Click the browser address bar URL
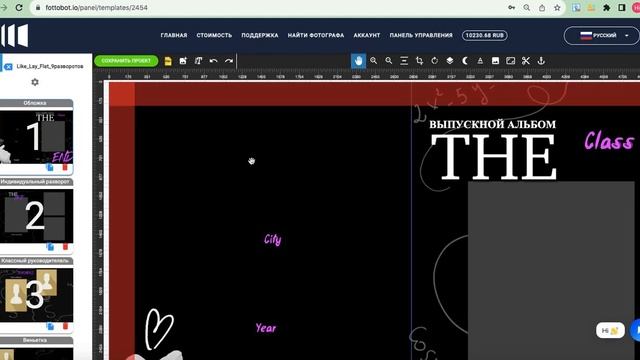 point(96,8)
